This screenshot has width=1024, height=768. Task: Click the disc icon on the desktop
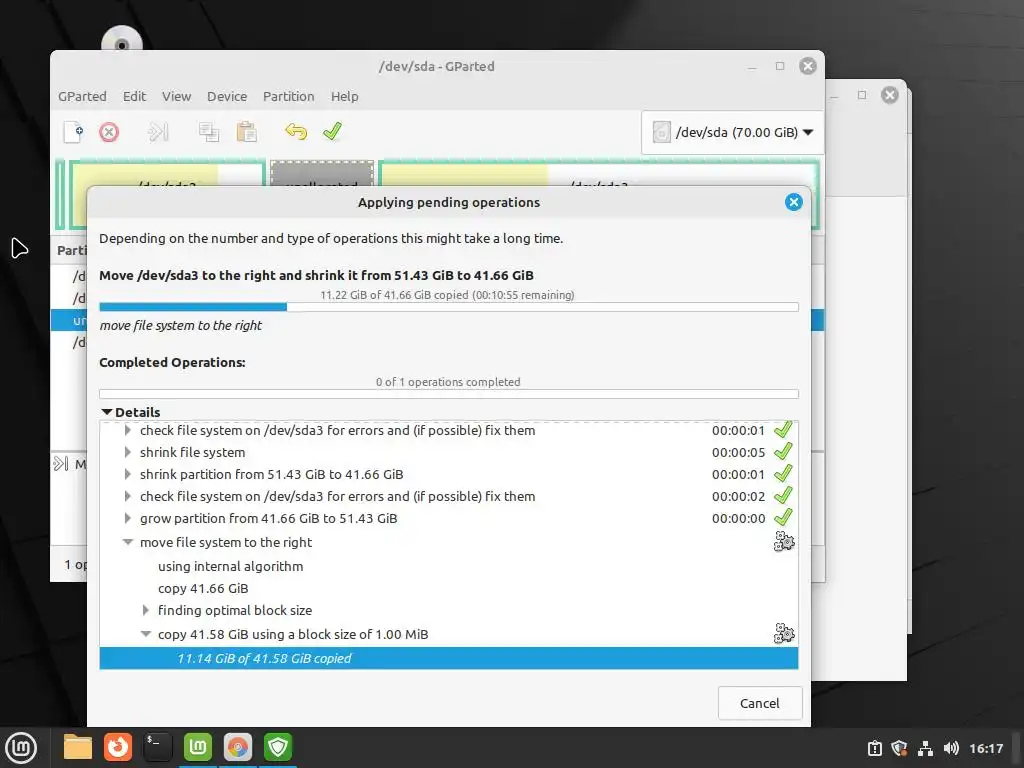[x=122, y=40]
